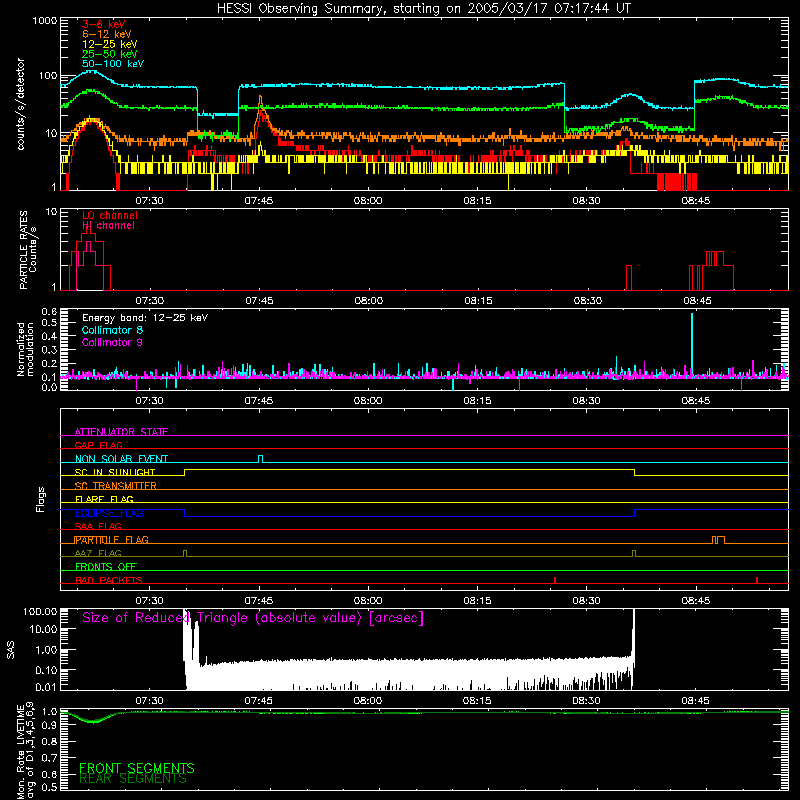Select the cyan 50-100 keV legend label
800x800 pixels.
tap(113, 64)
